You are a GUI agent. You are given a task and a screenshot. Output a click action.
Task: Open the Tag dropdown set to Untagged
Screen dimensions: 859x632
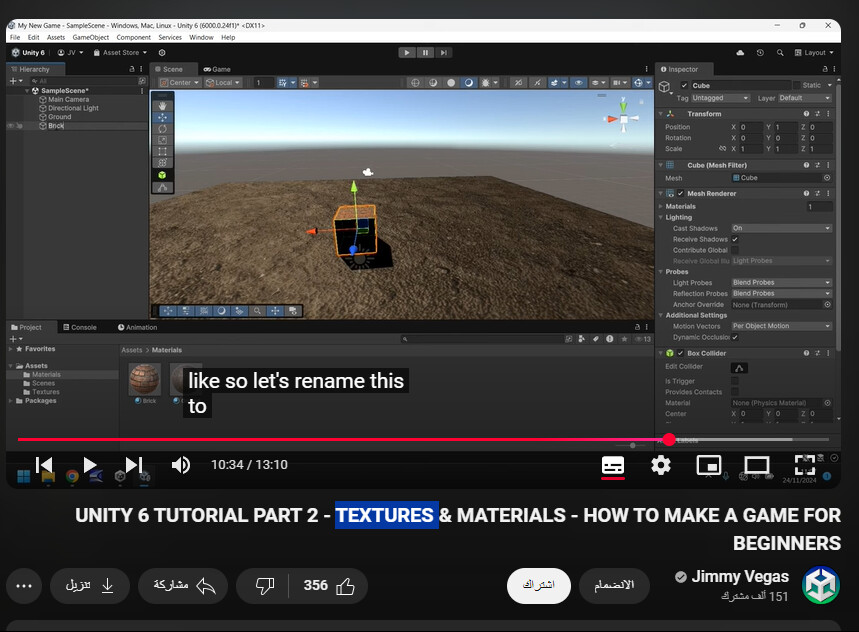tap(720, 98)
